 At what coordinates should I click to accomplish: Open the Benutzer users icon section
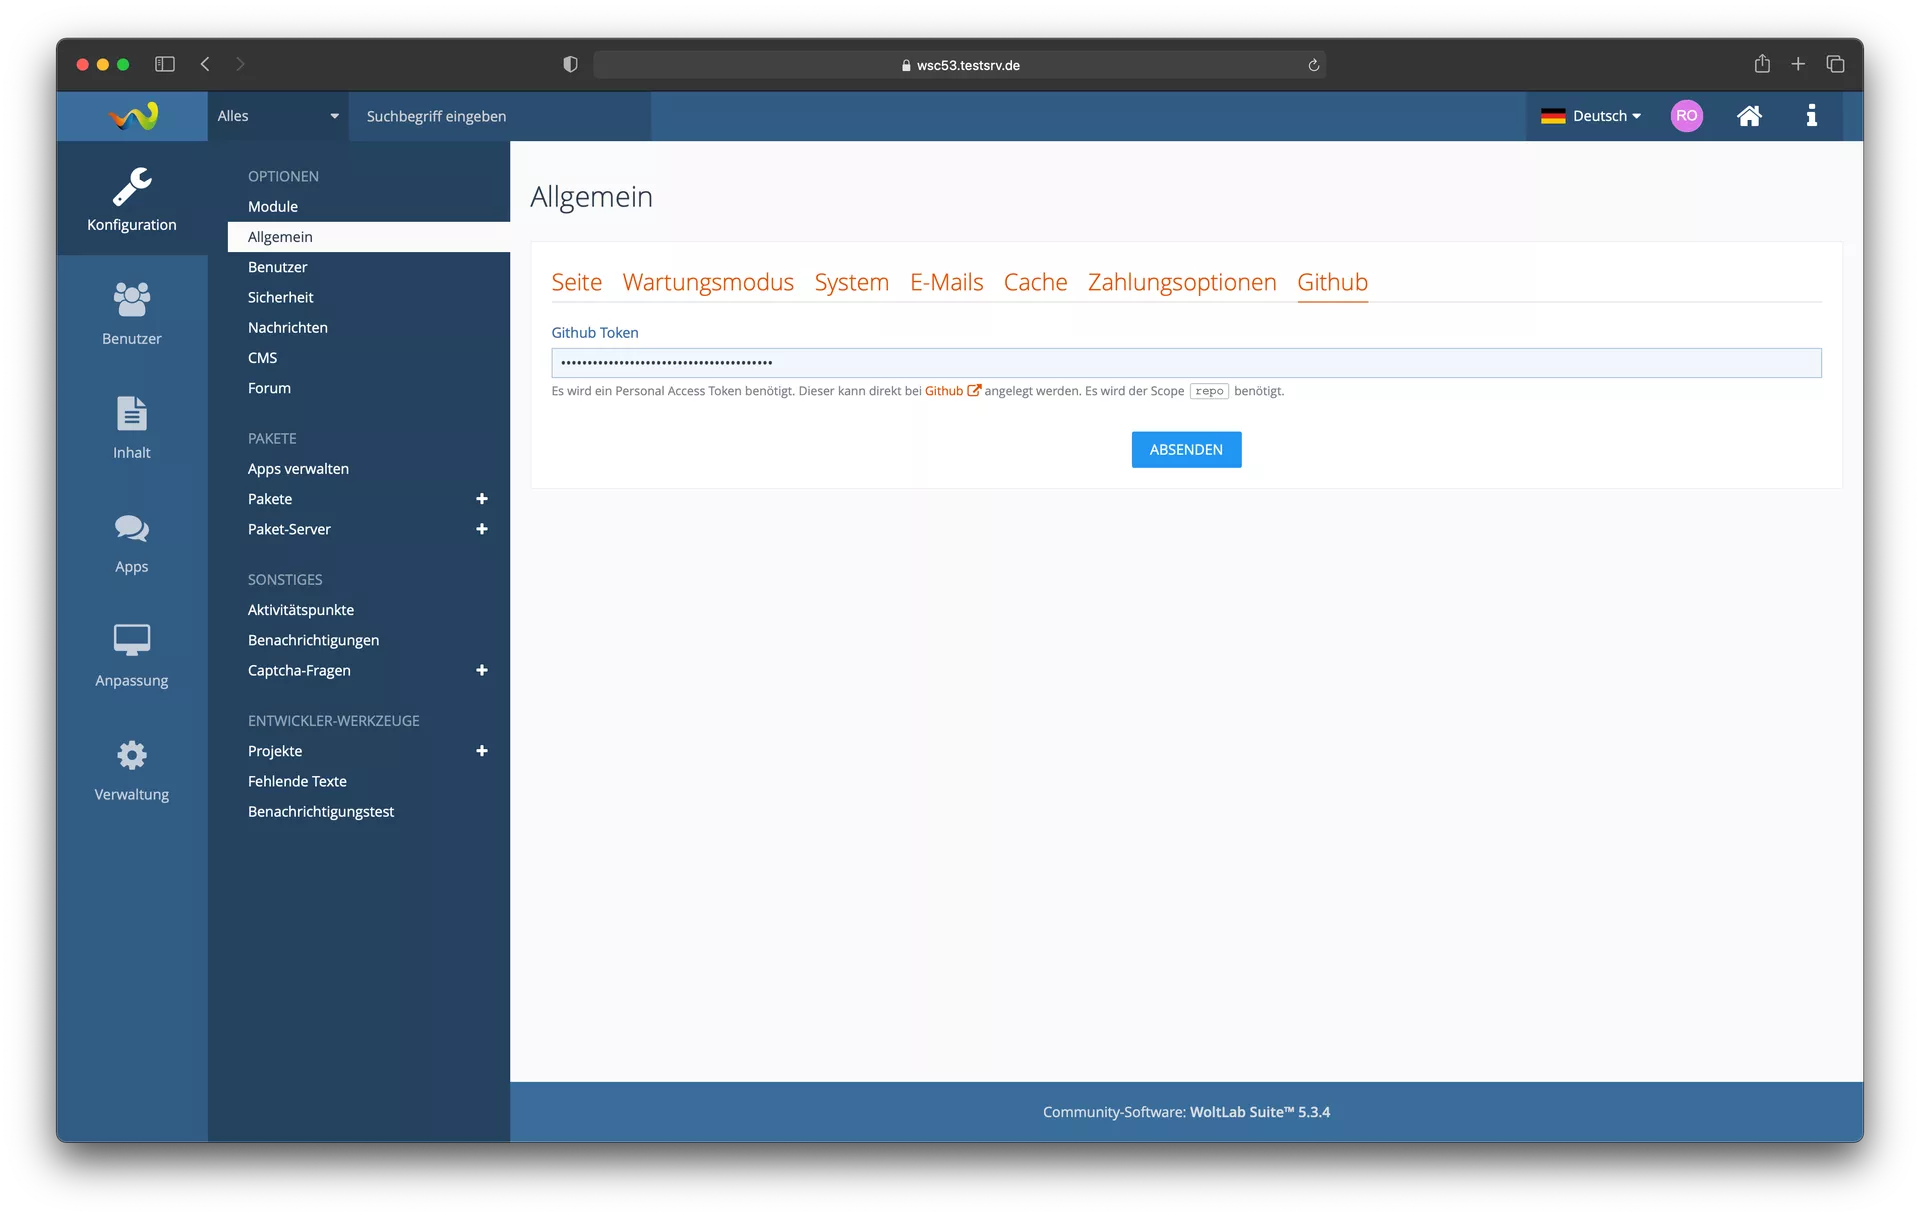pos(131,313)
